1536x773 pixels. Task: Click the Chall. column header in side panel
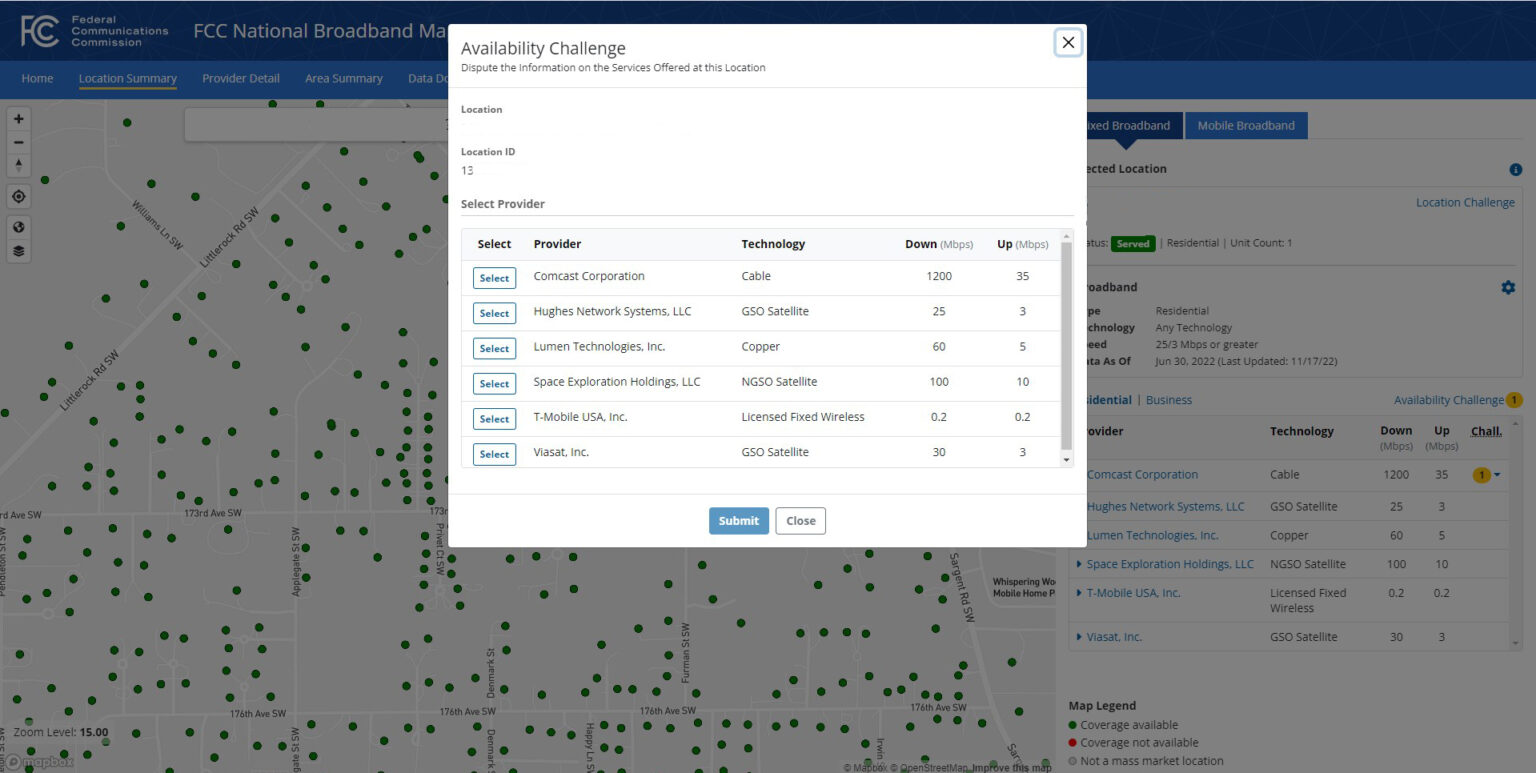point(1486,431)
